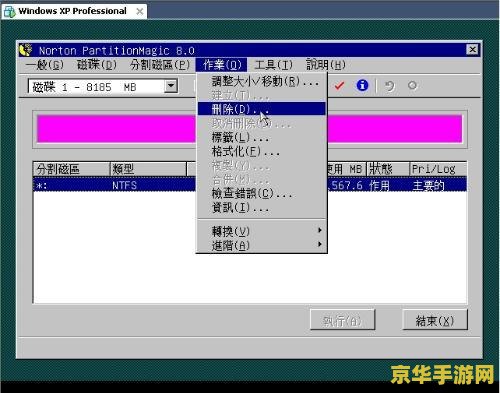The width and height of the screenshot is (500, 393).
Task: Click the undo arrow toolbar icon
Action: pos(389,86)
